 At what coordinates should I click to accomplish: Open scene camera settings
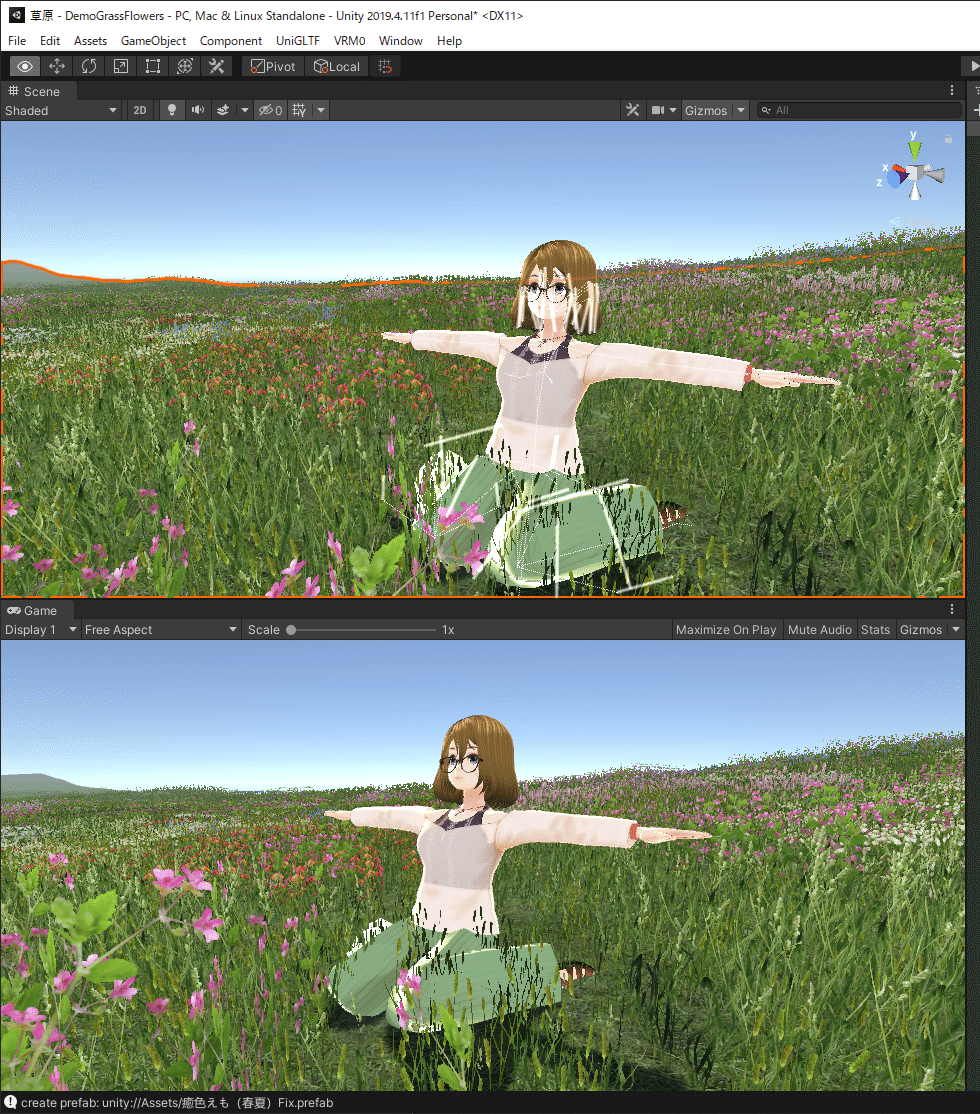click(663, 110)
